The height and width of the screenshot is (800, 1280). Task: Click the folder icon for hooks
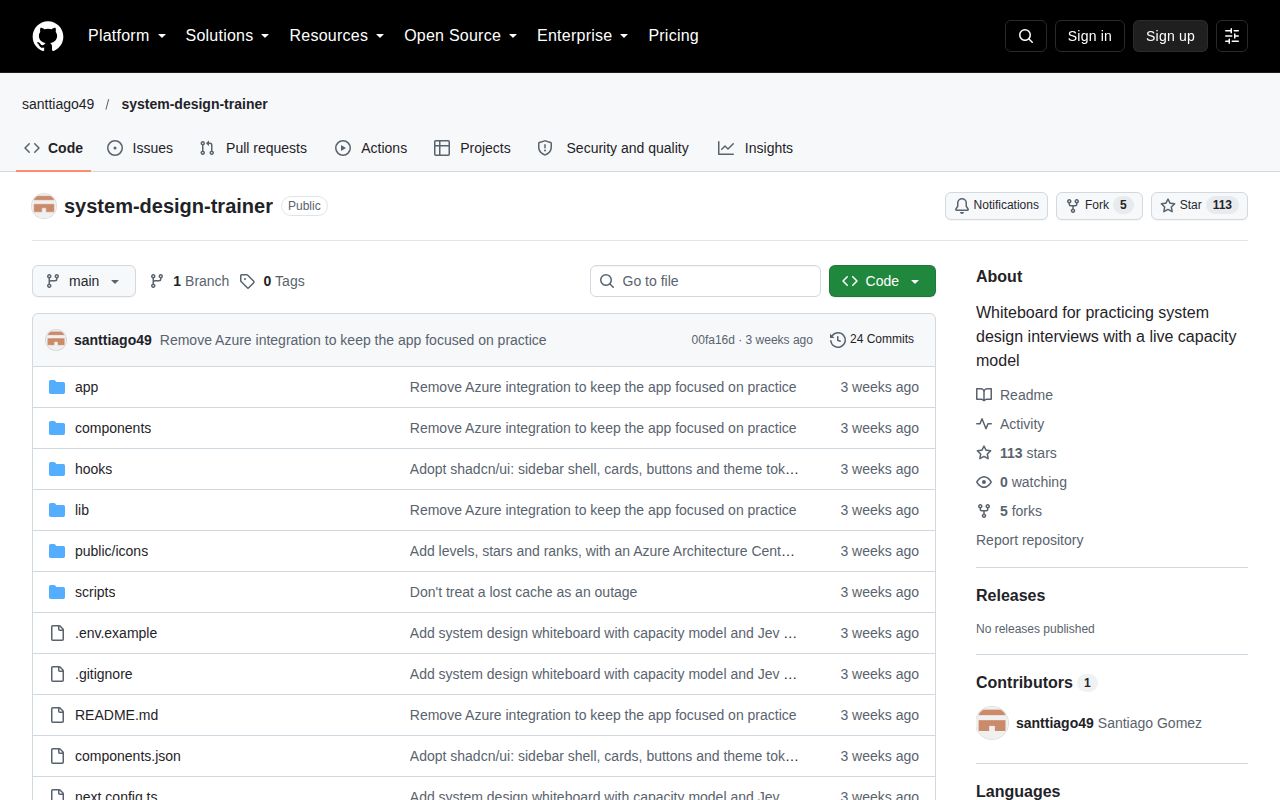pyautogui.click(x=57, y=469)
